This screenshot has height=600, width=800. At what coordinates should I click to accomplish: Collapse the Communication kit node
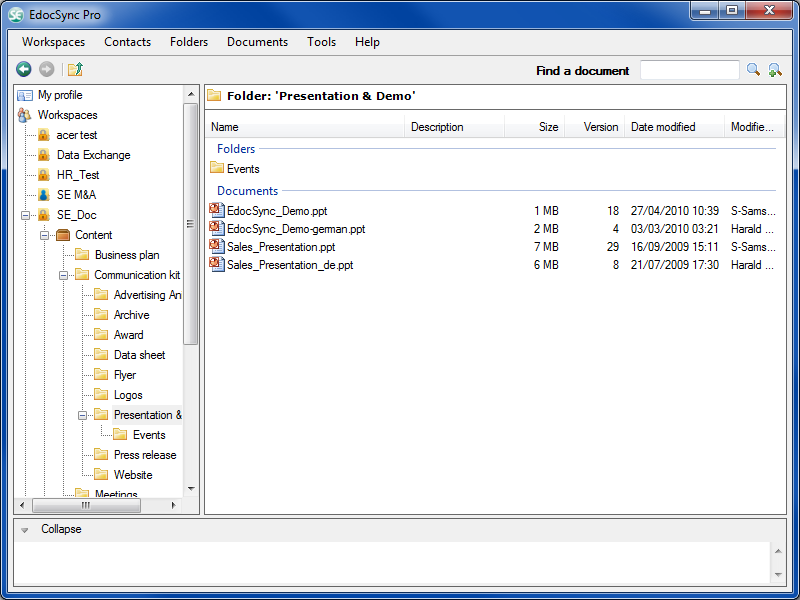tap(63, 276)
